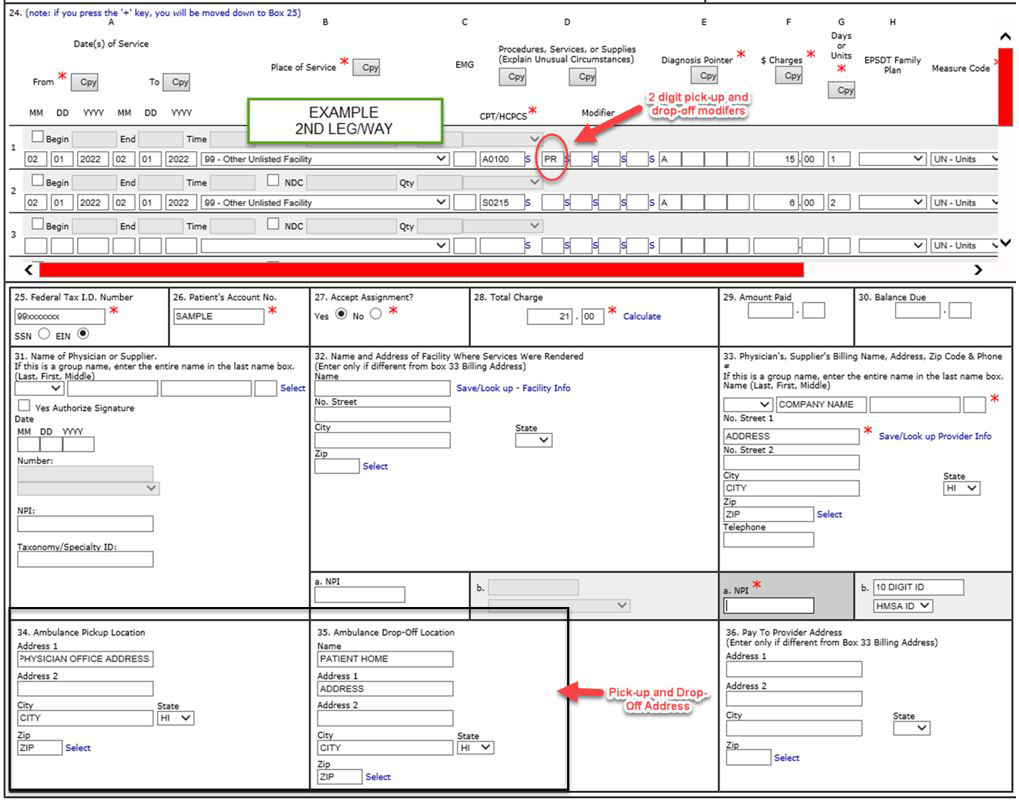Screen dimensions: 1019x802
Task: Click the red vertical scrollbar thumb
Action: coord(1005,87)
